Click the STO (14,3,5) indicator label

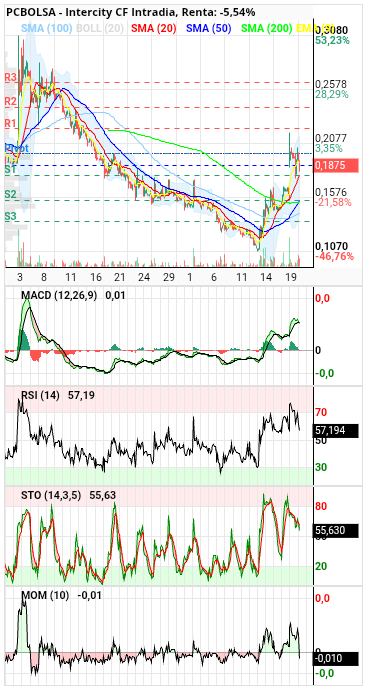pyautogui.click(x=51, y=495)
